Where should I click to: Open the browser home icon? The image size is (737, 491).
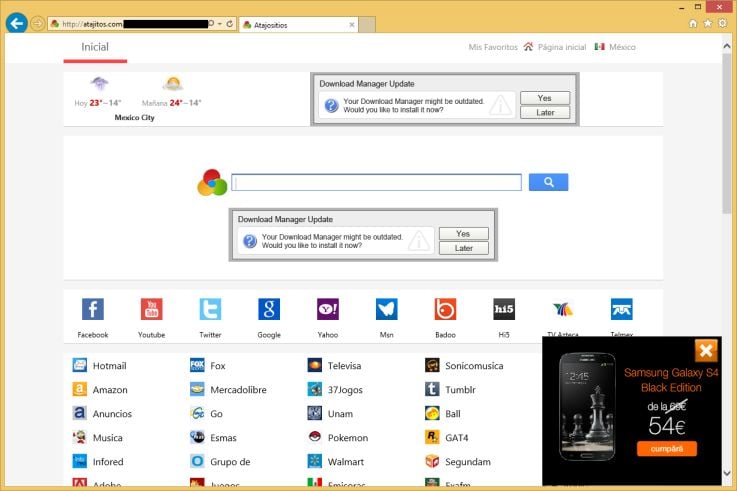pyautogui.click(x=693, y=23)
